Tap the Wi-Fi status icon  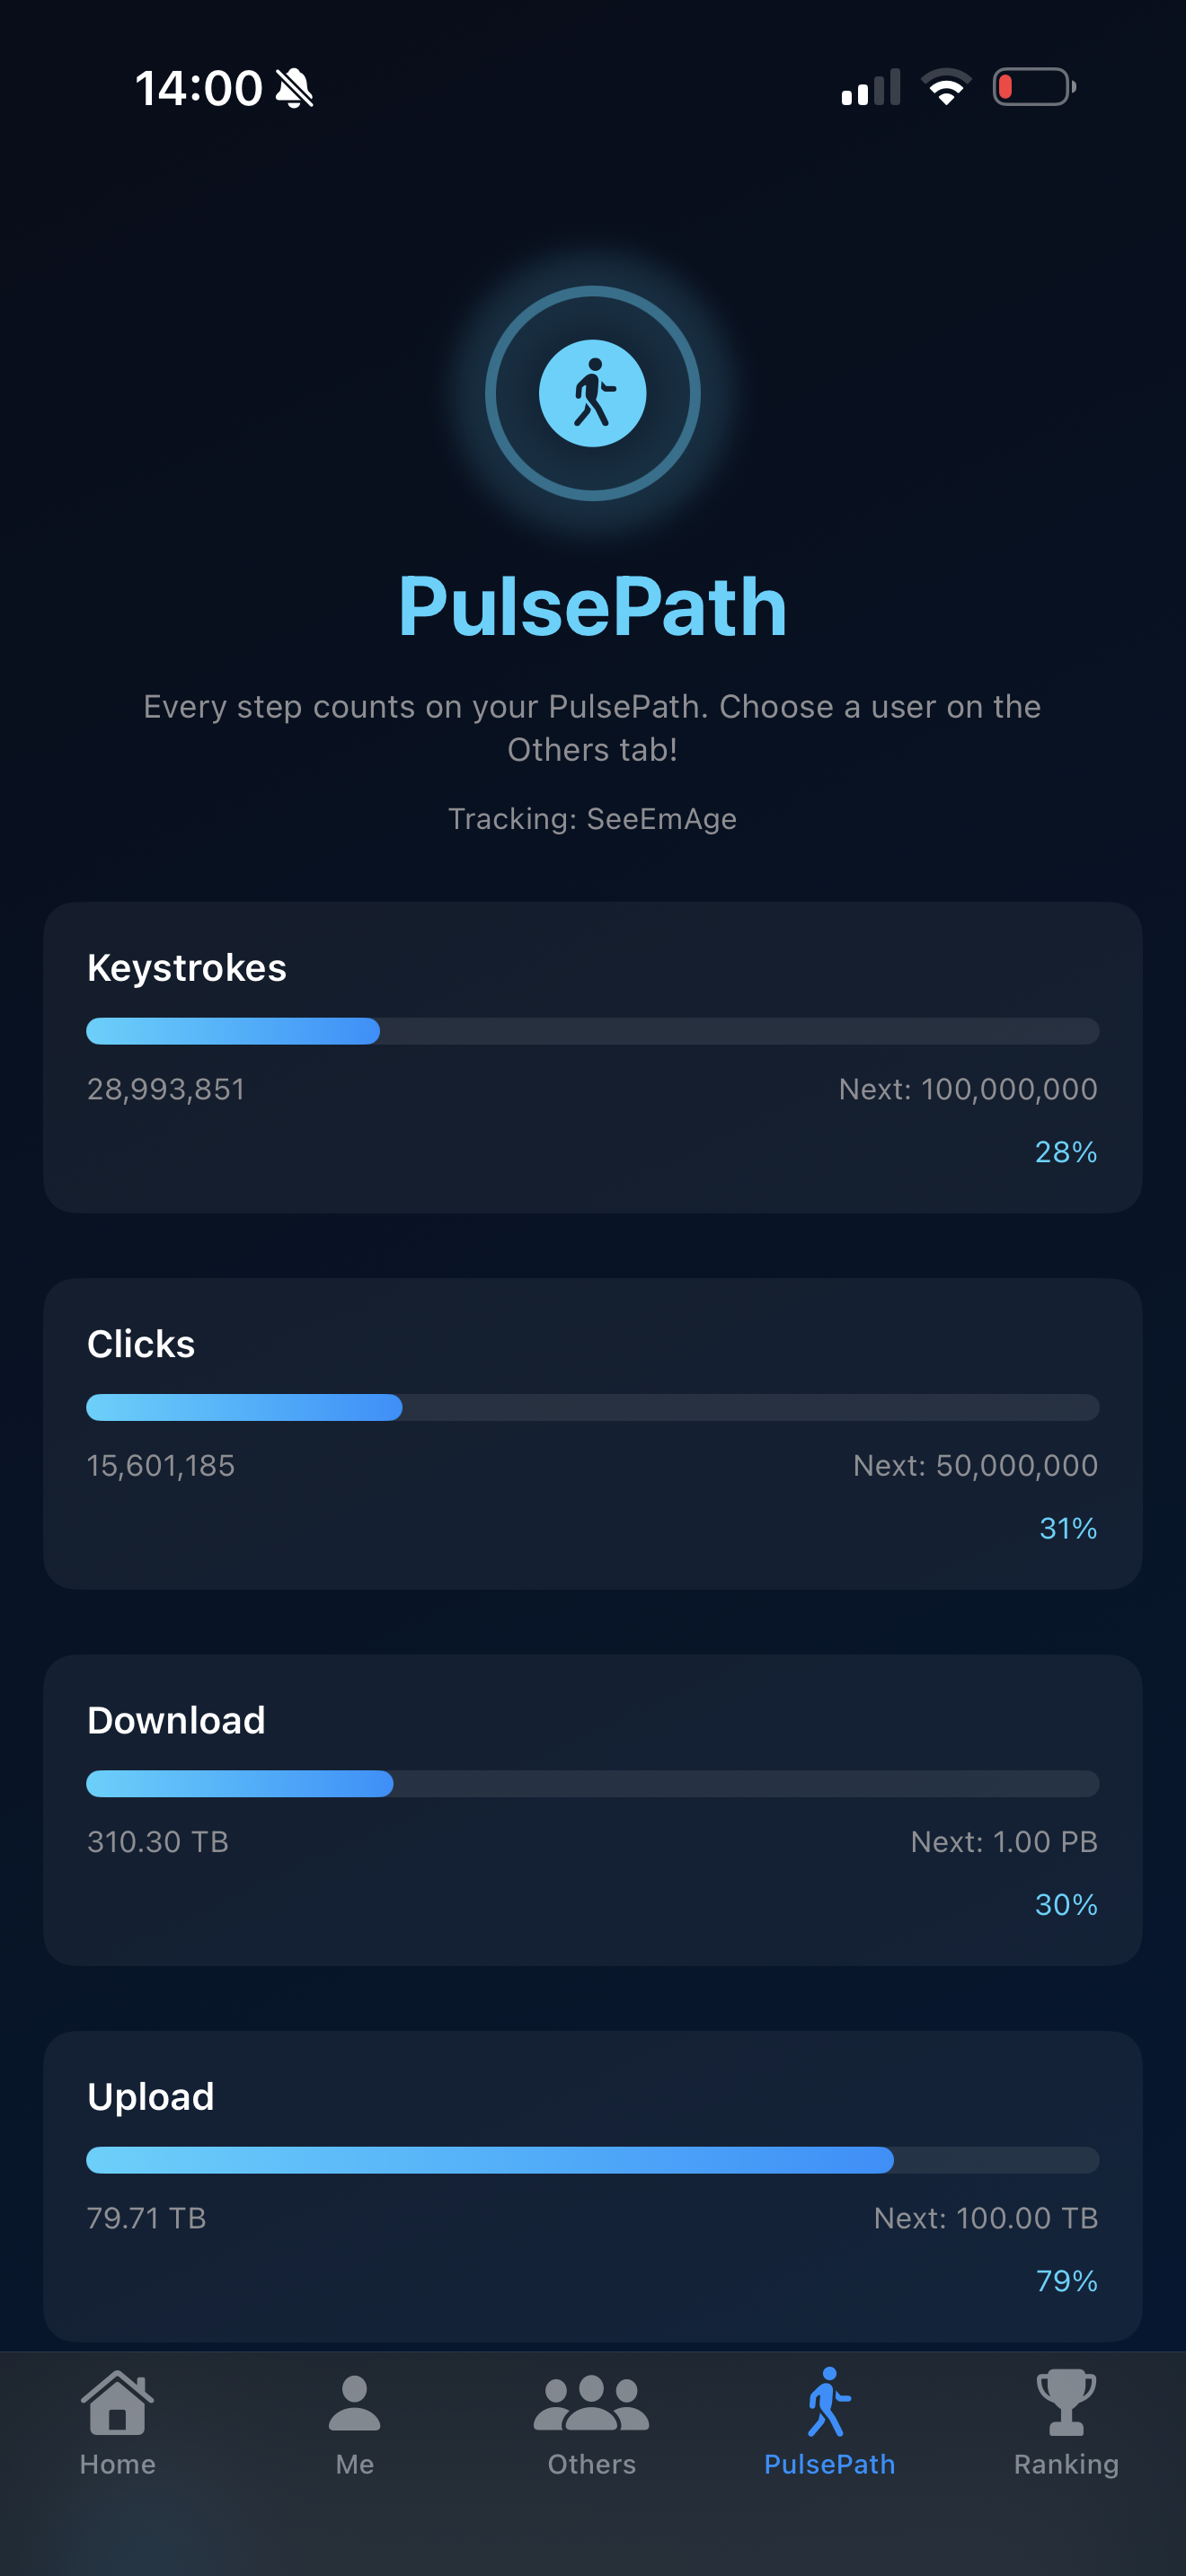pyautogui.click(x=946, y=87)
